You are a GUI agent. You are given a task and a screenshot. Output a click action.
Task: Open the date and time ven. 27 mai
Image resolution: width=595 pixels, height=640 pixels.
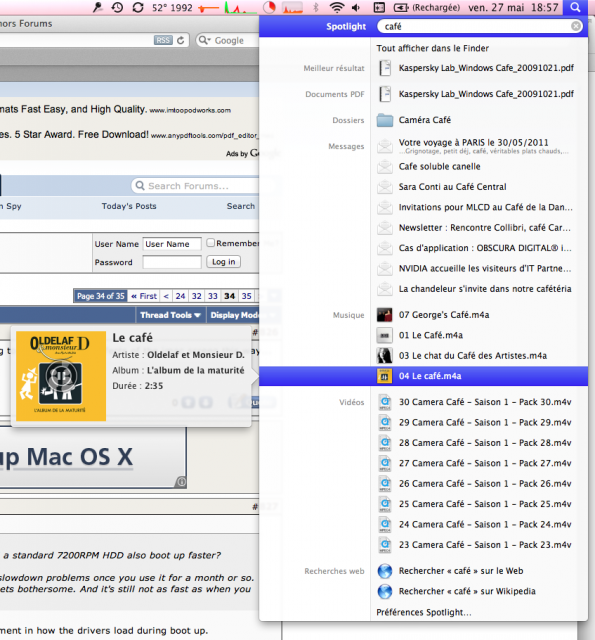tap(513, 7)
